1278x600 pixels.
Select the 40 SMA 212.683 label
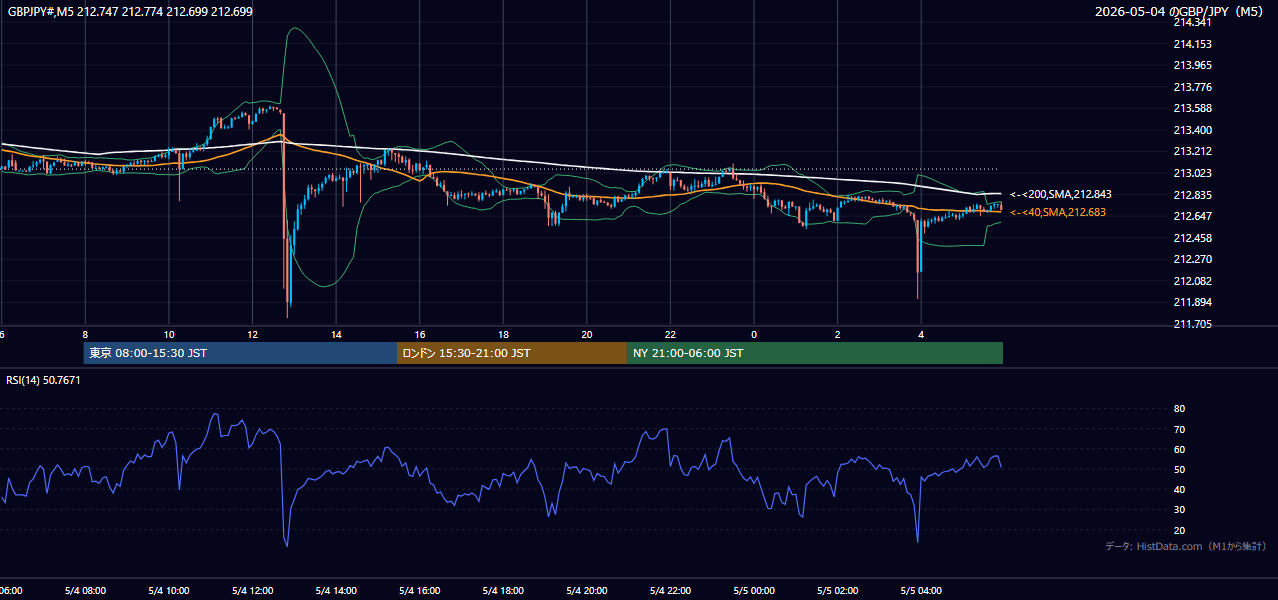1057,212
